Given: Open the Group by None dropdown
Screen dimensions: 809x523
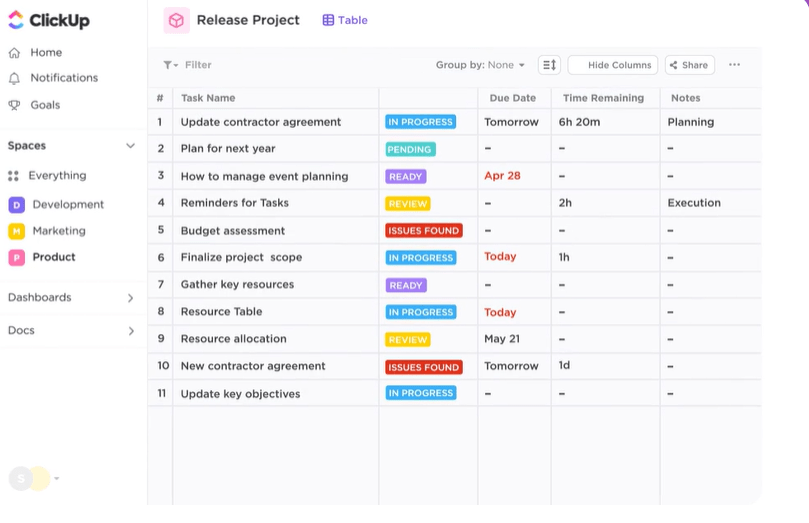Looking at the screenshot, I should (480, 65).
